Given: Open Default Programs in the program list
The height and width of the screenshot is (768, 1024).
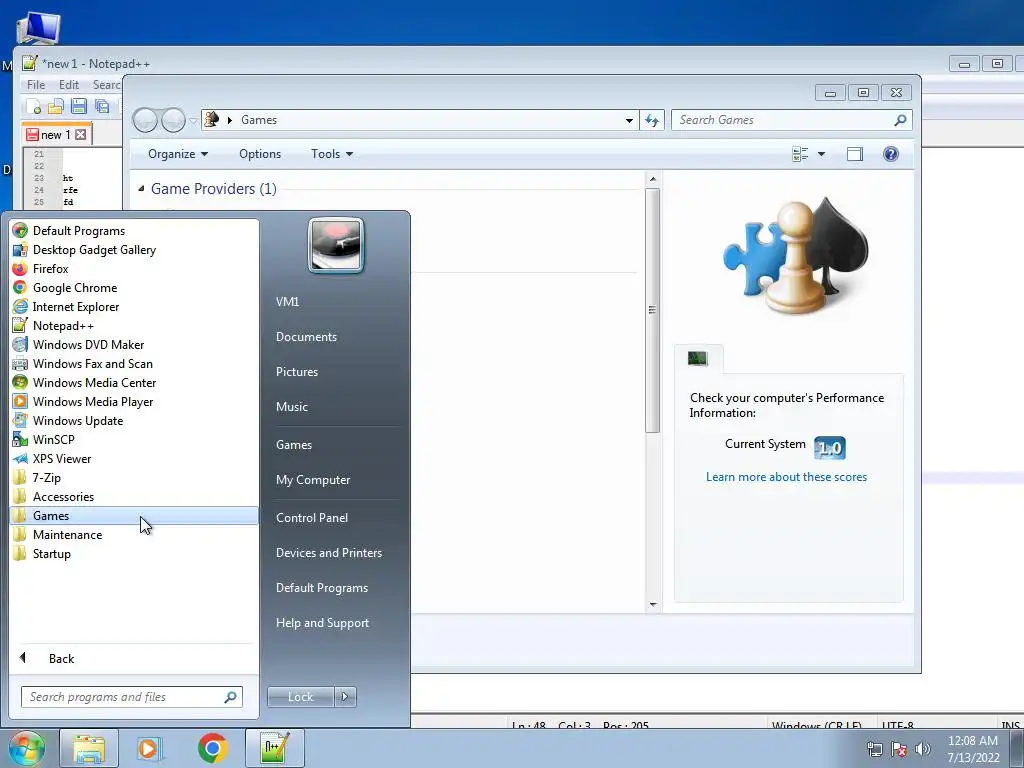Looking at the screenshot, I should [x=134, y=231].
